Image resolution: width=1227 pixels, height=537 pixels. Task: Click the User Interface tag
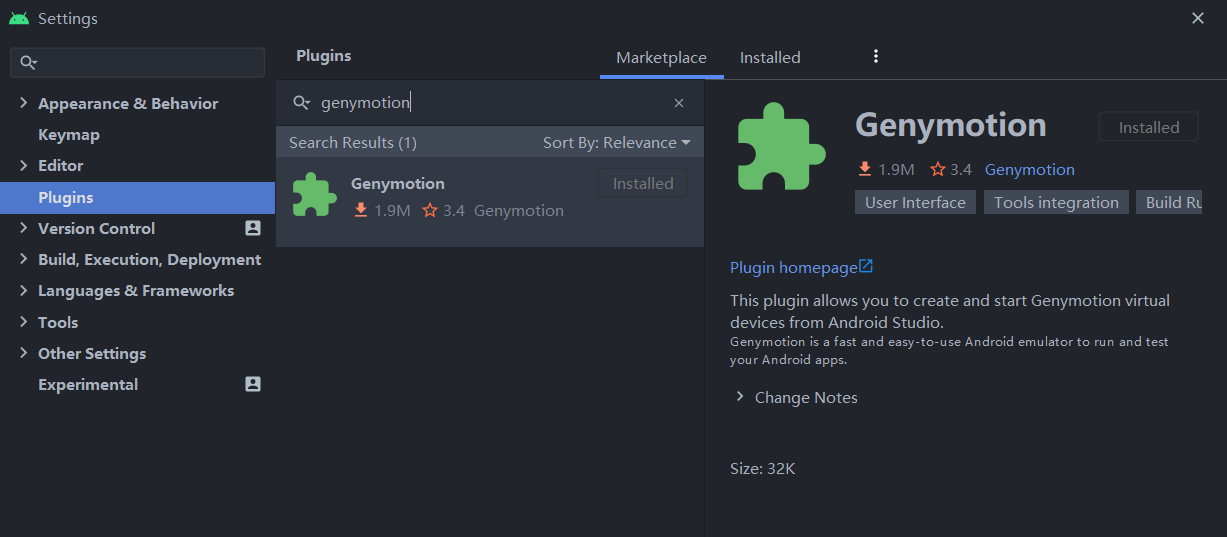pyautogui.click(x=915, y=202)
